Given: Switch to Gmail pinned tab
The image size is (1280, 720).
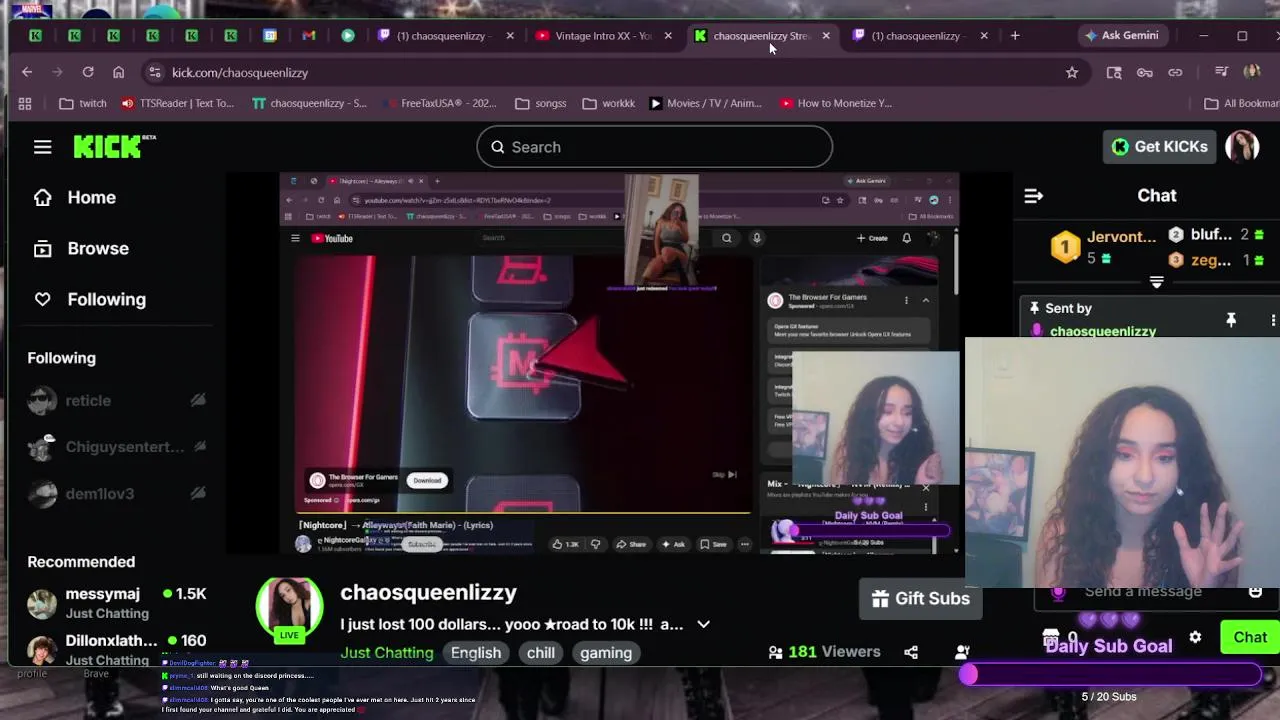Looking at the screenshot, I should coord(309,35).
